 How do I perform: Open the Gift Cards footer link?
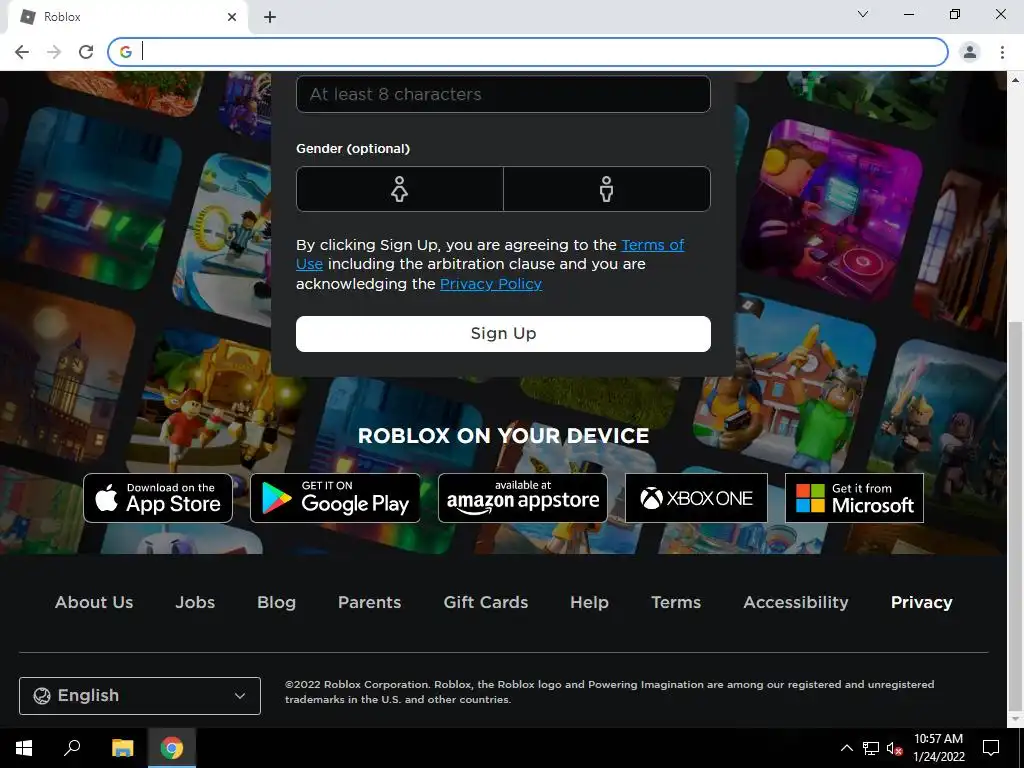(x=486, y=602)
